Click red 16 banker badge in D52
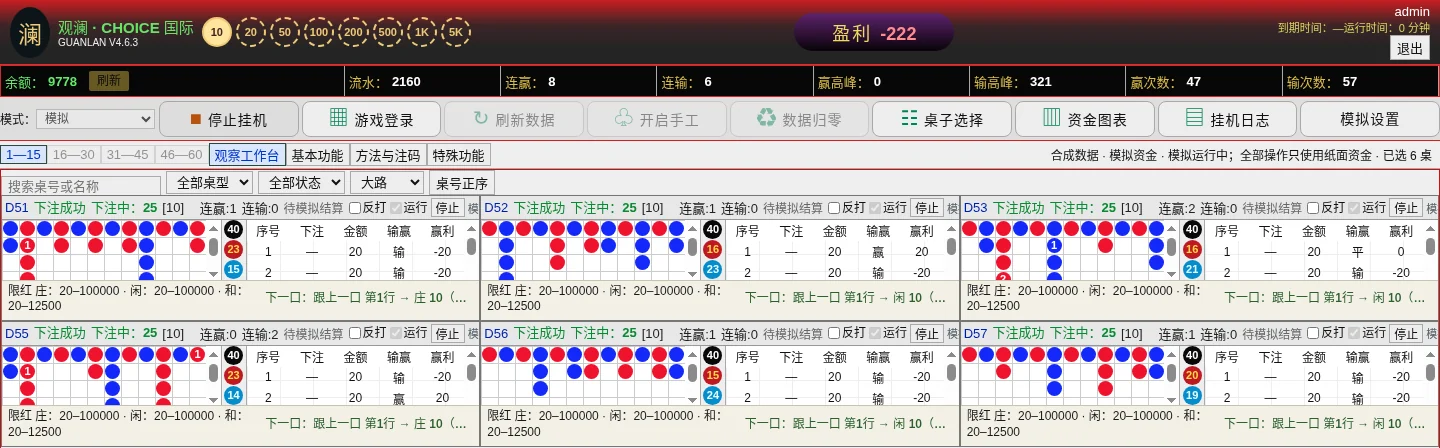The width and height of the screenshot is (1440, 448). coord(713,249)
